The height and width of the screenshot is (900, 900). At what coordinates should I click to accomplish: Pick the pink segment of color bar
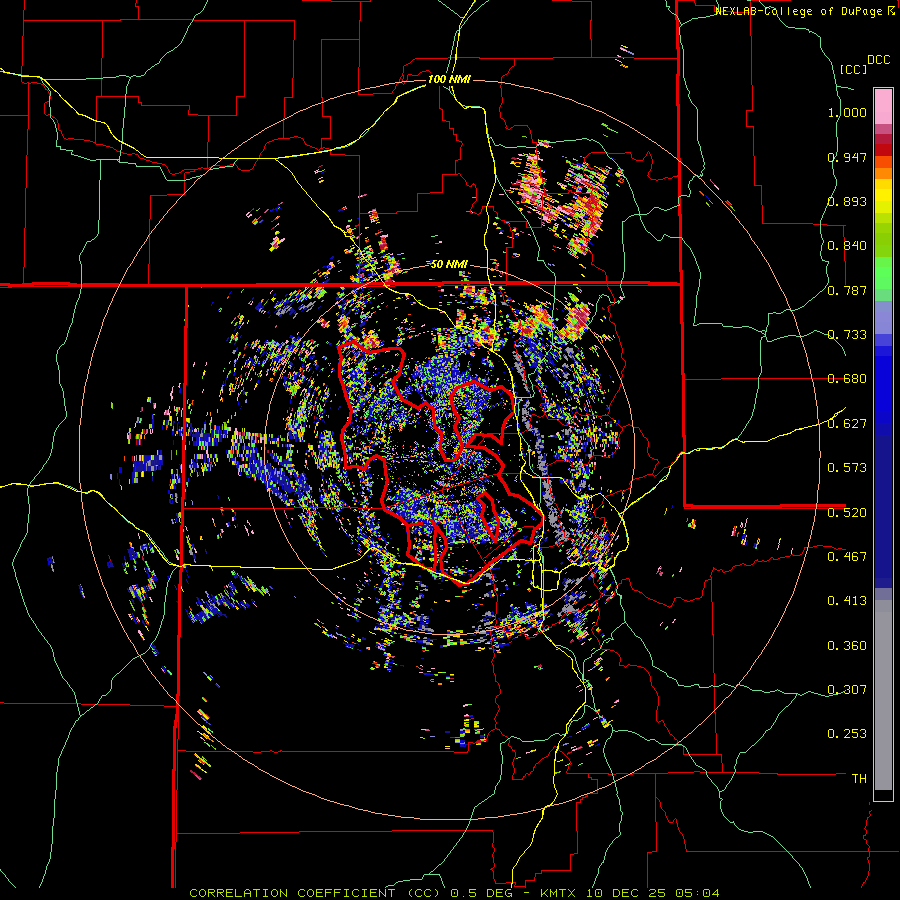coord(883,106)
